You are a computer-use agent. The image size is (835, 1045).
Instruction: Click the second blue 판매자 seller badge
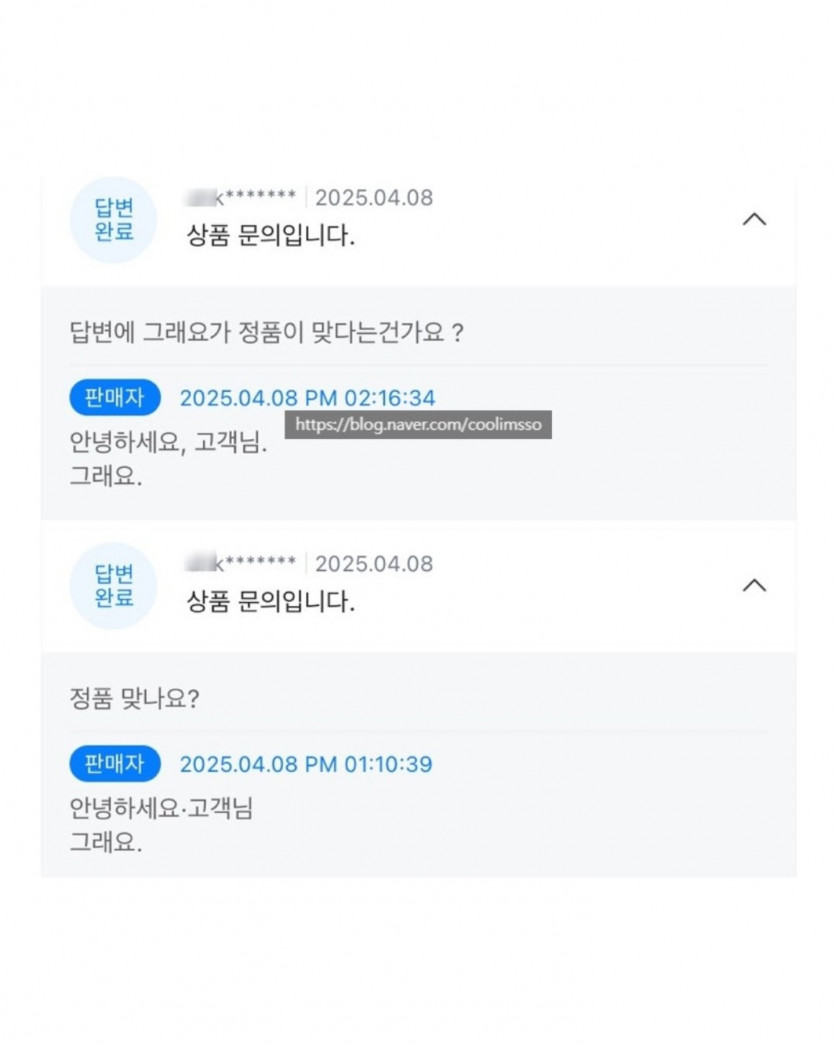[x=115, y=763]
